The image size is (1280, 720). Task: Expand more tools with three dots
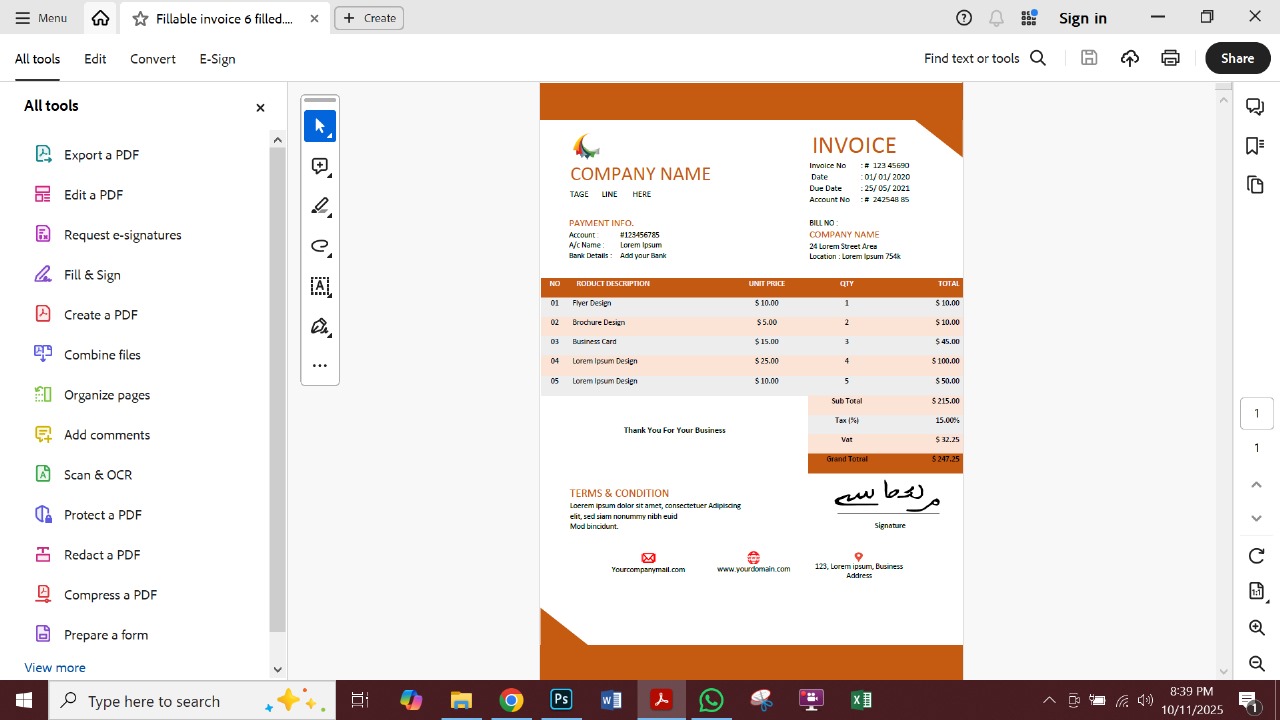pyautogui.click(x=320, y=366)
